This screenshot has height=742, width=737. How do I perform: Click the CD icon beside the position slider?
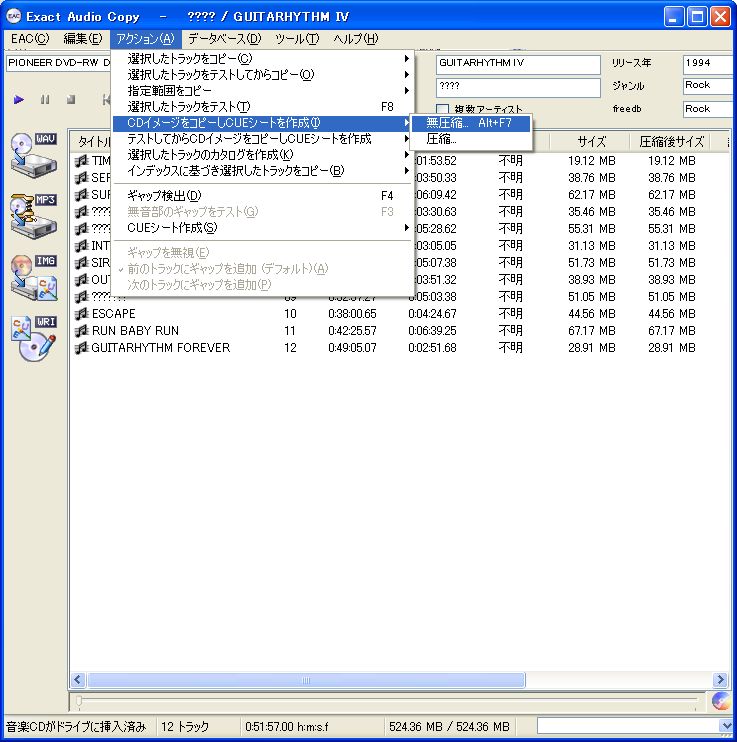pyautogui.click(x=720, y=701)
